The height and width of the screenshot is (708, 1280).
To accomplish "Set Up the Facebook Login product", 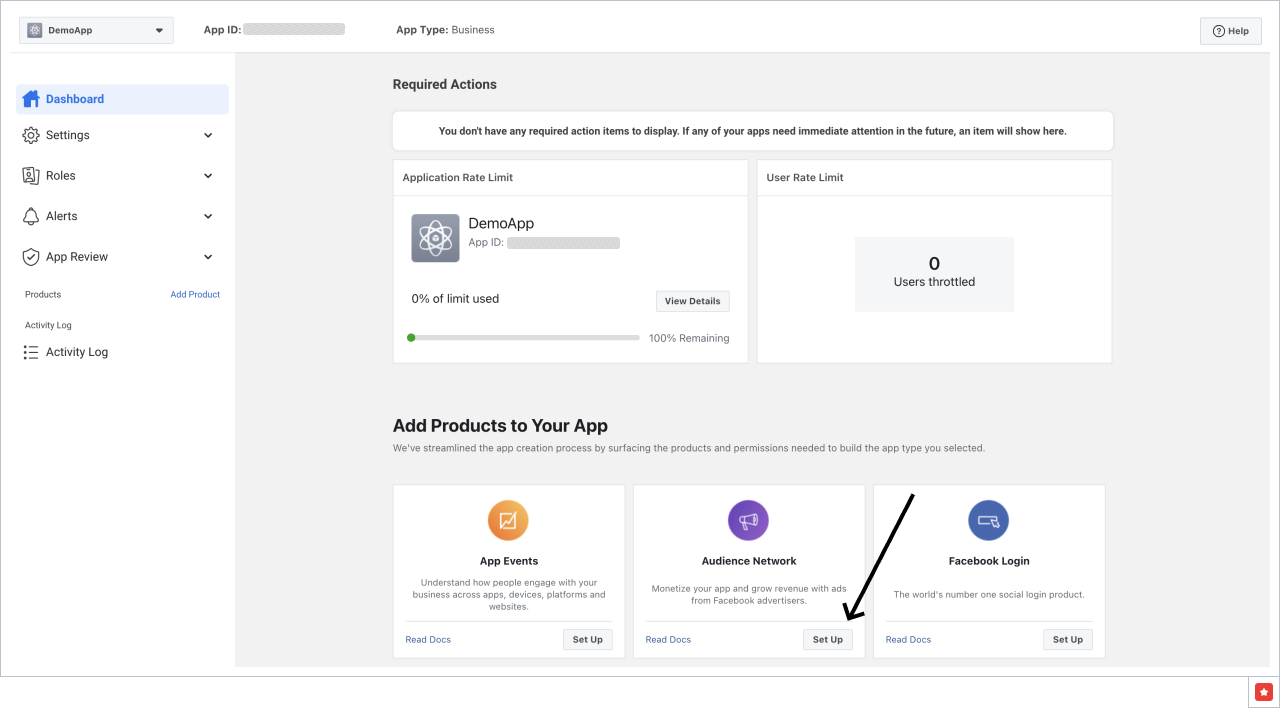I will coord(1067,639).
